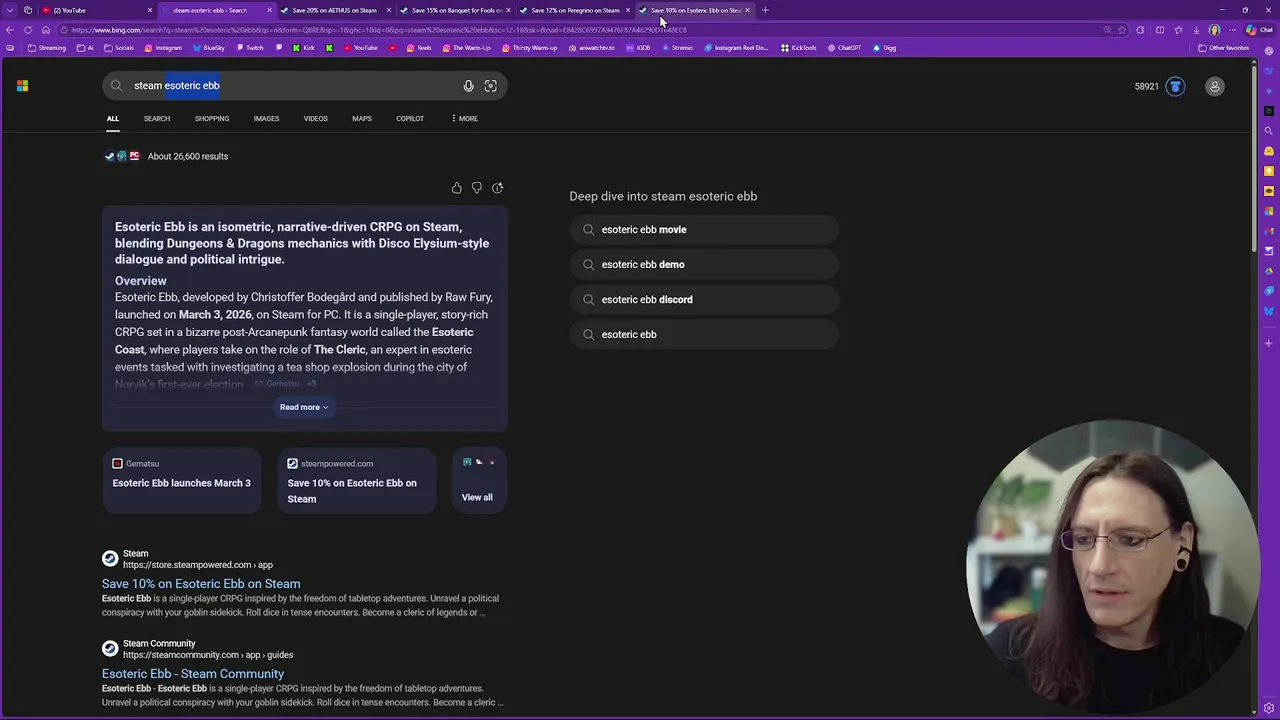Click the browser back arrow
The width and height of the screenshot is (1280, 720).
(x=10, y=30)
